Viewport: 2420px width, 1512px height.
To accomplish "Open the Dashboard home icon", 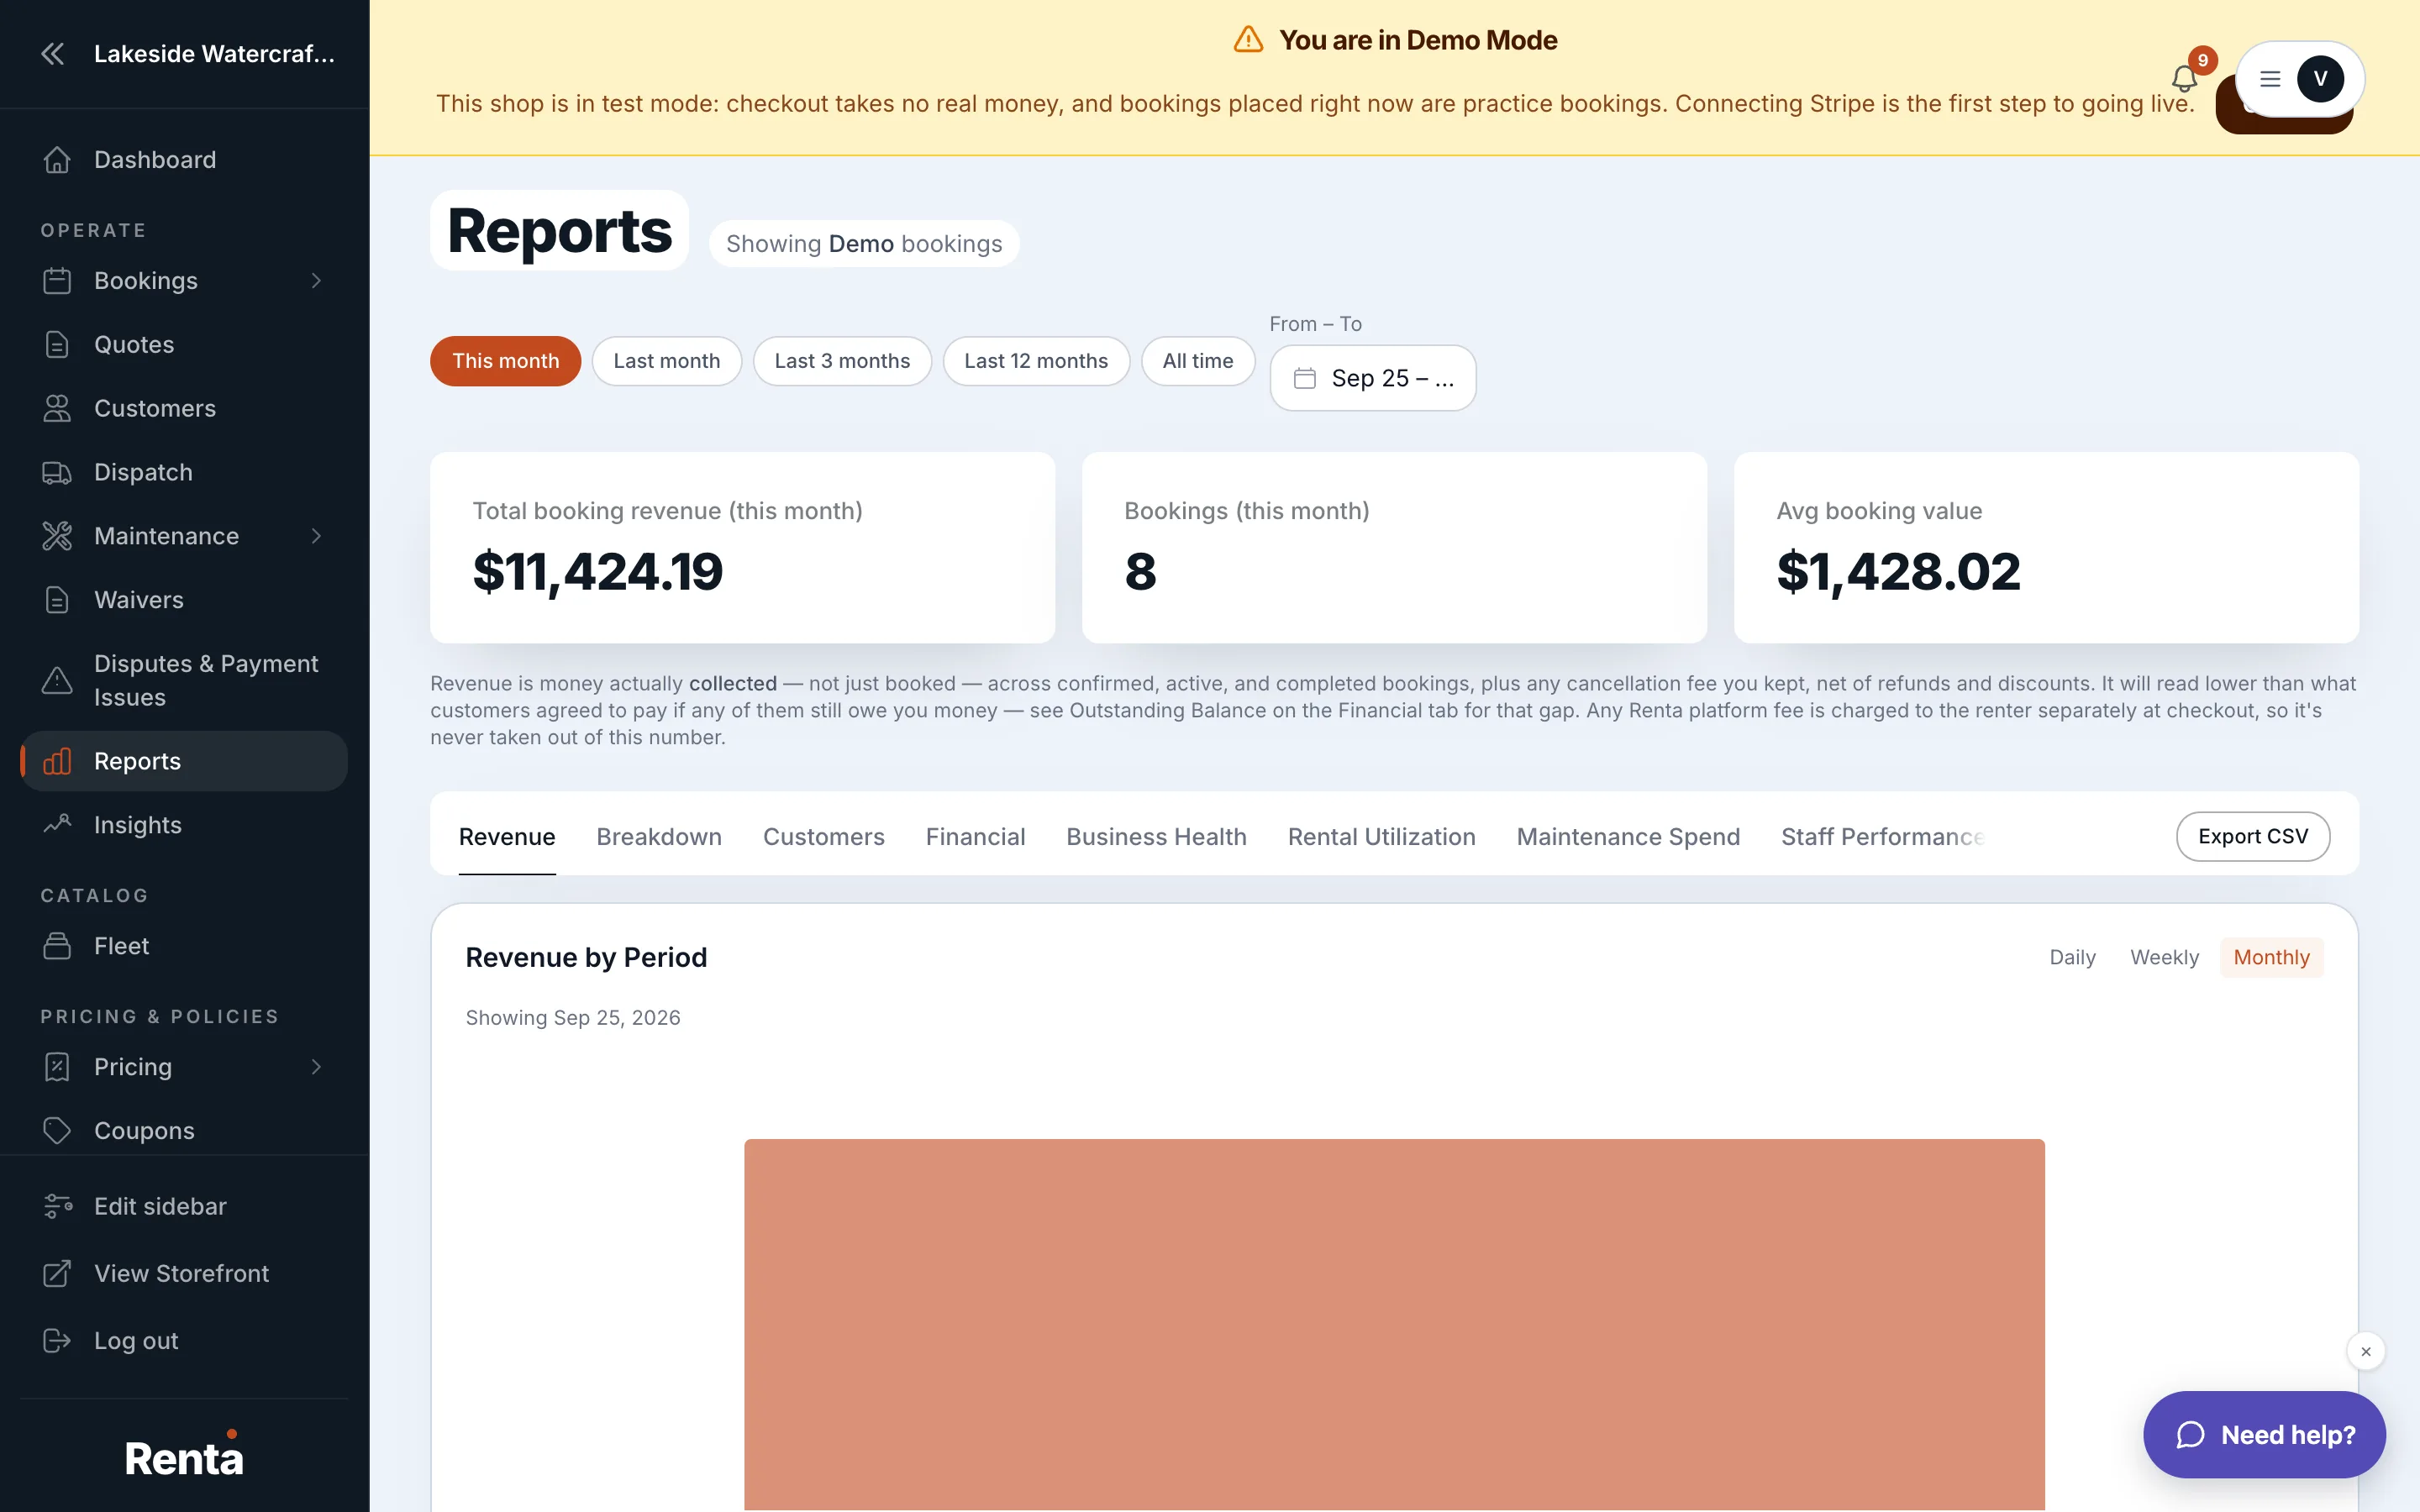I will coord(57,160).
